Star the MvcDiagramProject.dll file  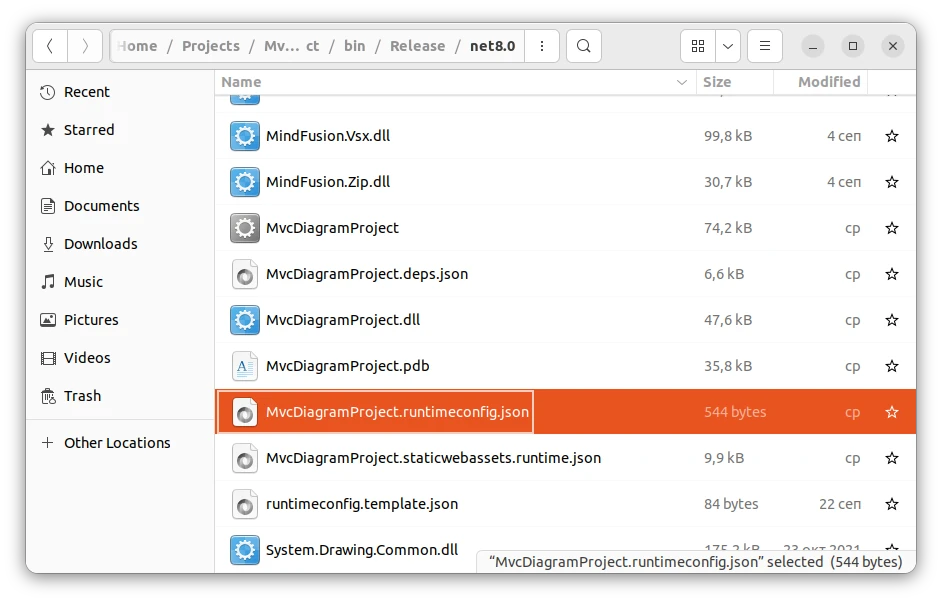(x=891, y=320)
